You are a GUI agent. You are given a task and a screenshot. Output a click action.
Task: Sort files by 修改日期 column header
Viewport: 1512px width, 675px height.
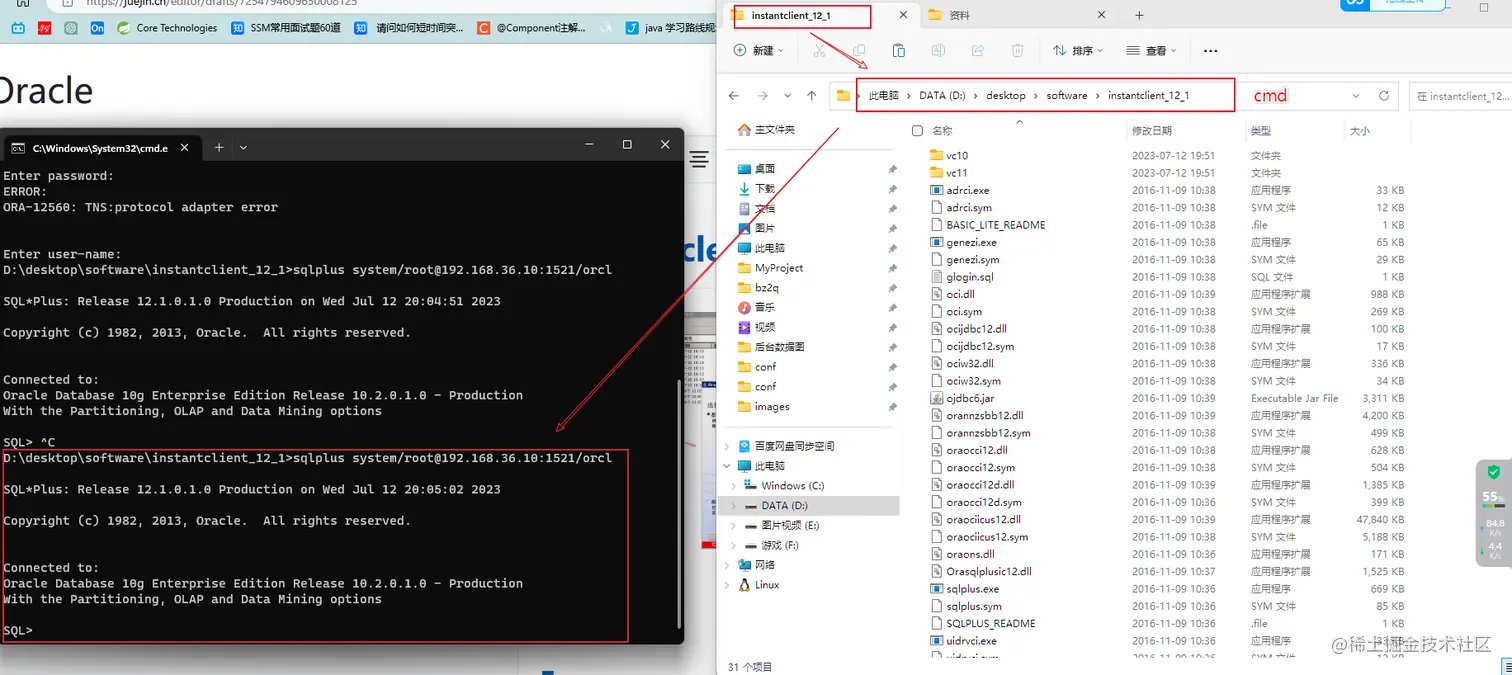[1152, 131]
